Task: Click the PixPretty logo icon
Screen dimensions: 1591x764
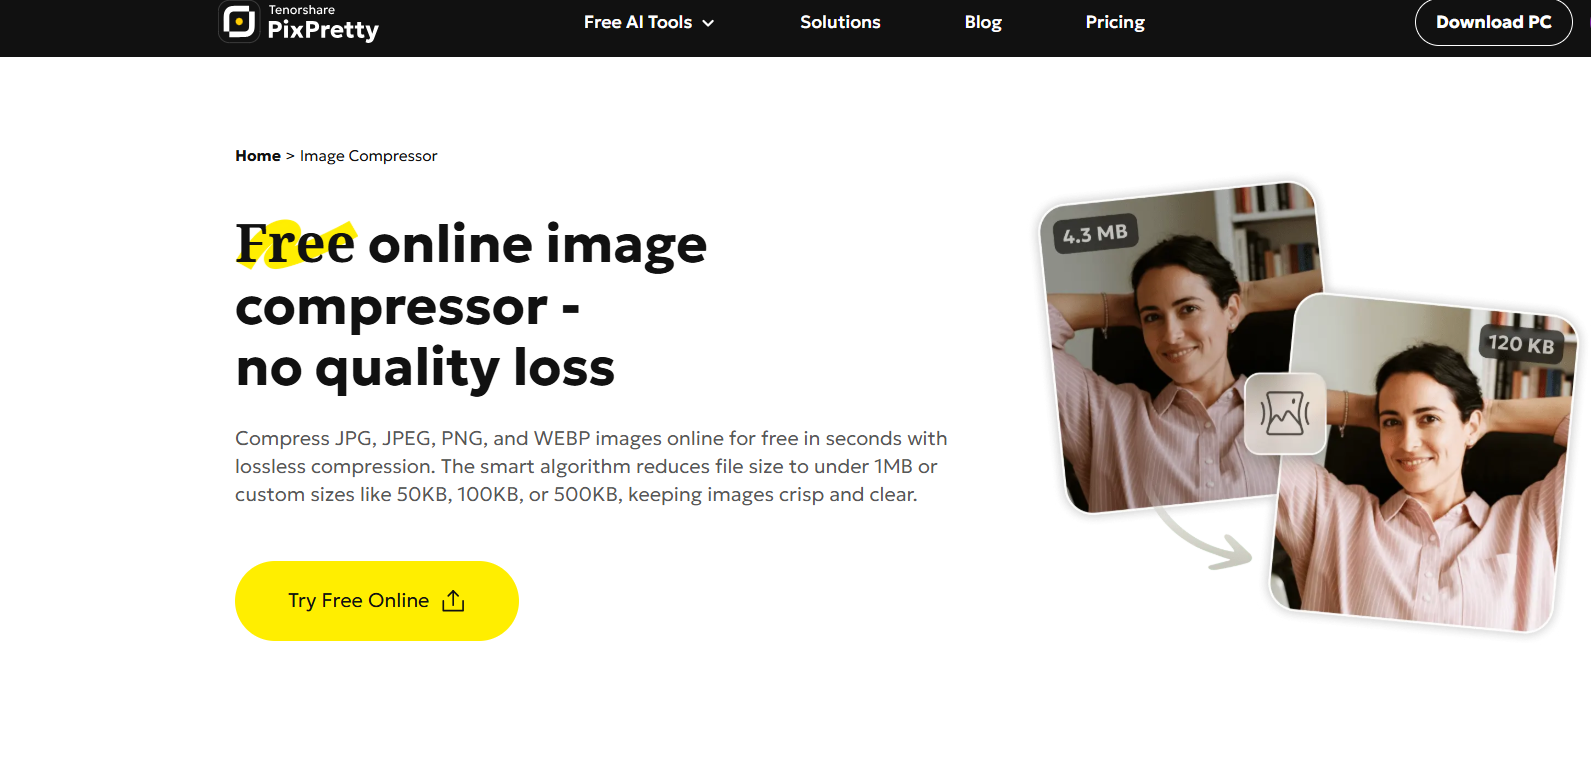Action: [240, 21]
